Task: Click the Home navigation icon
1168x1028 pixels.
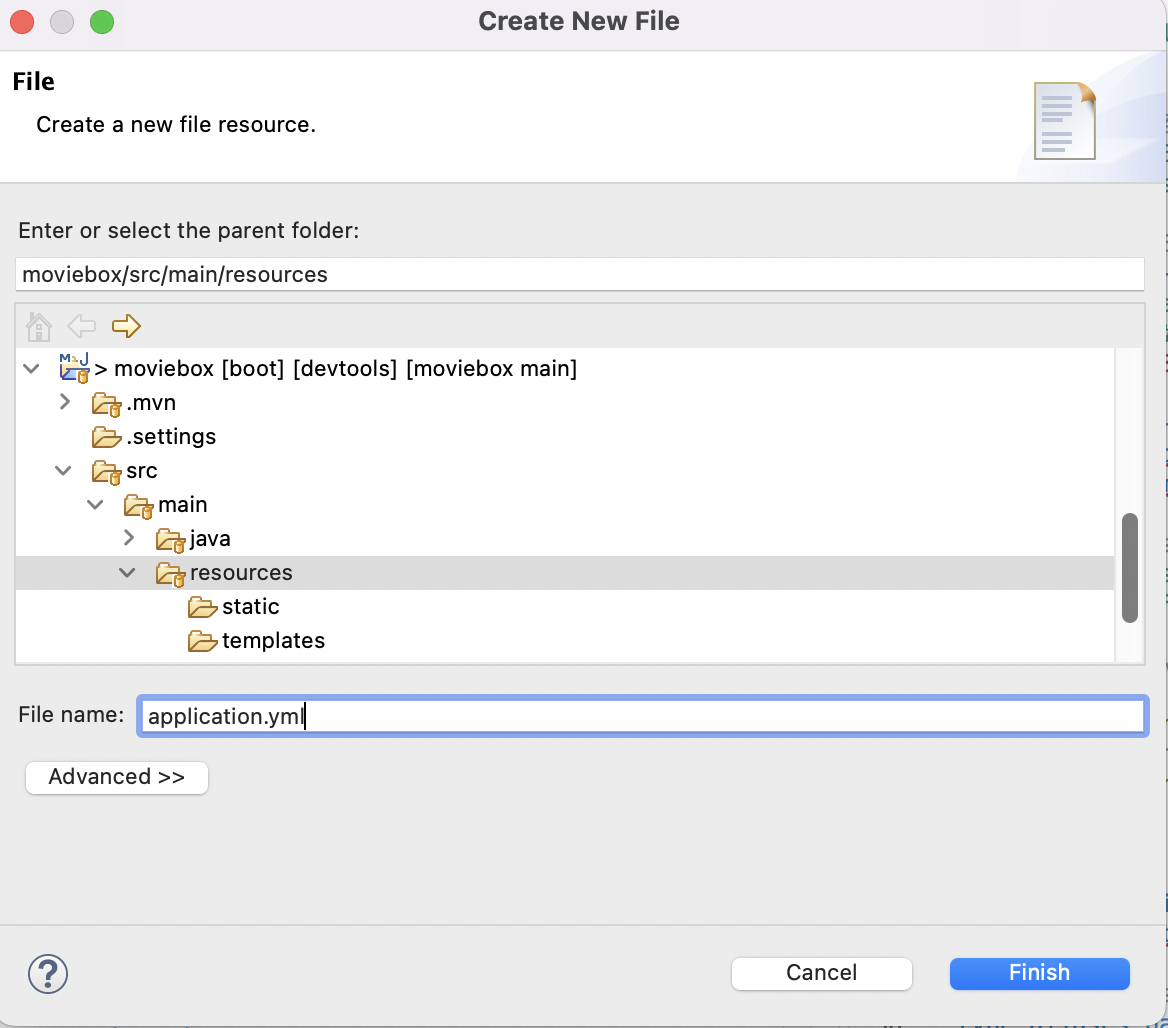Action: [39, 326]
